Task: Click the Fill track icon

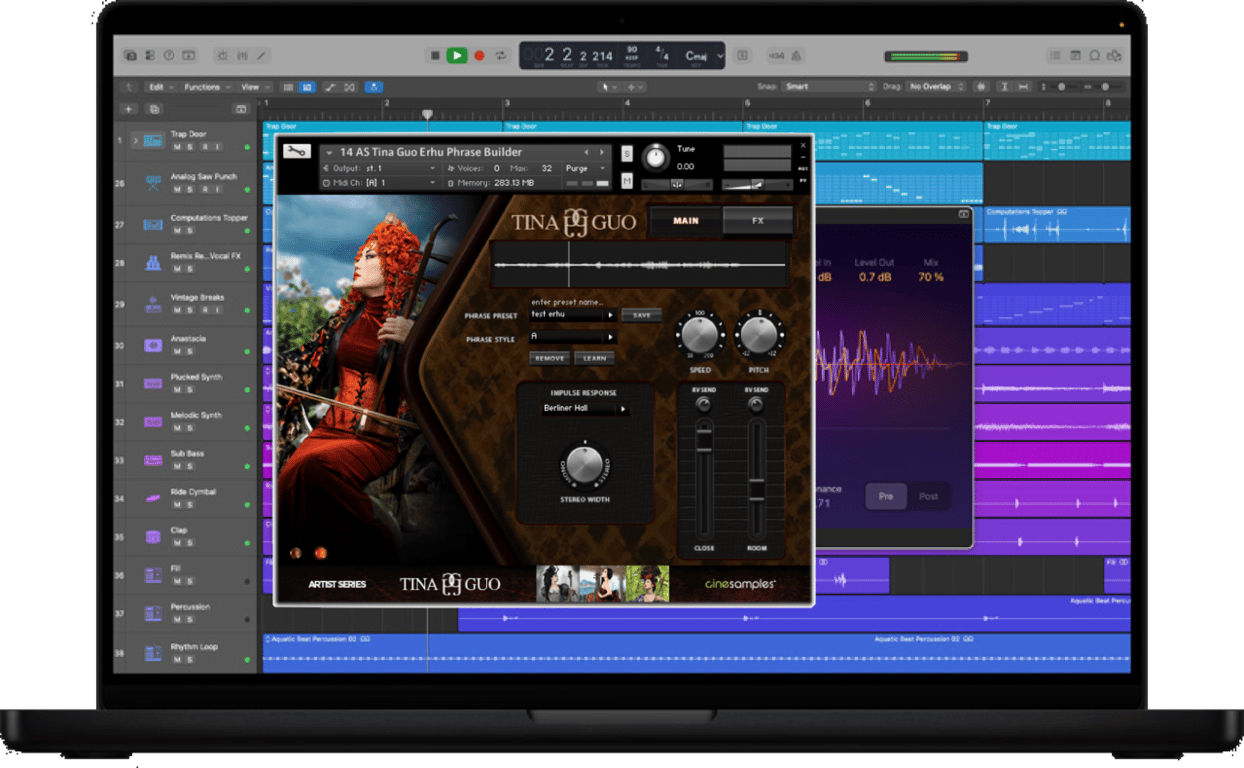Action: [153, 575]
